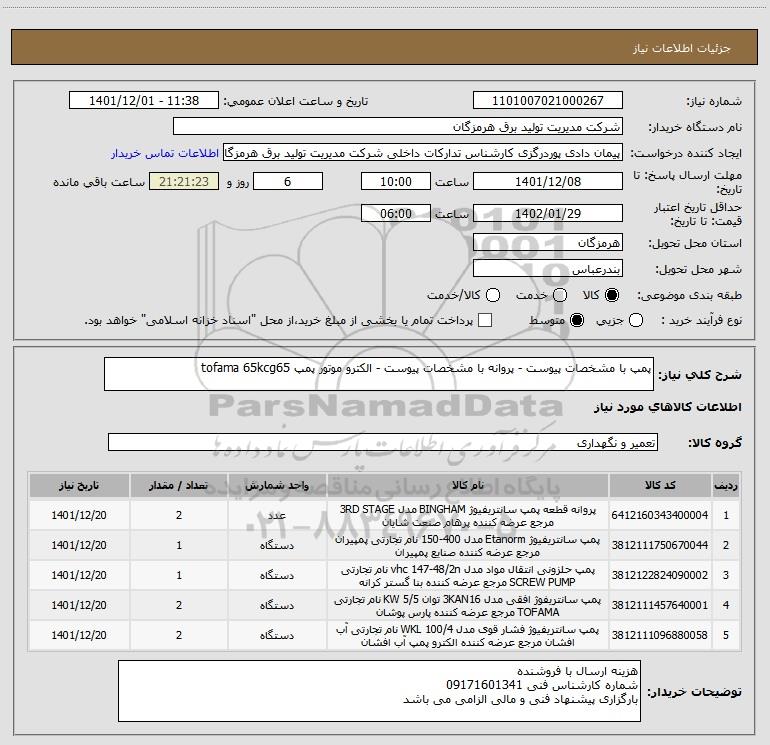Click the نام کالا column header
The image size is (770, 745).
pos(468,485)
